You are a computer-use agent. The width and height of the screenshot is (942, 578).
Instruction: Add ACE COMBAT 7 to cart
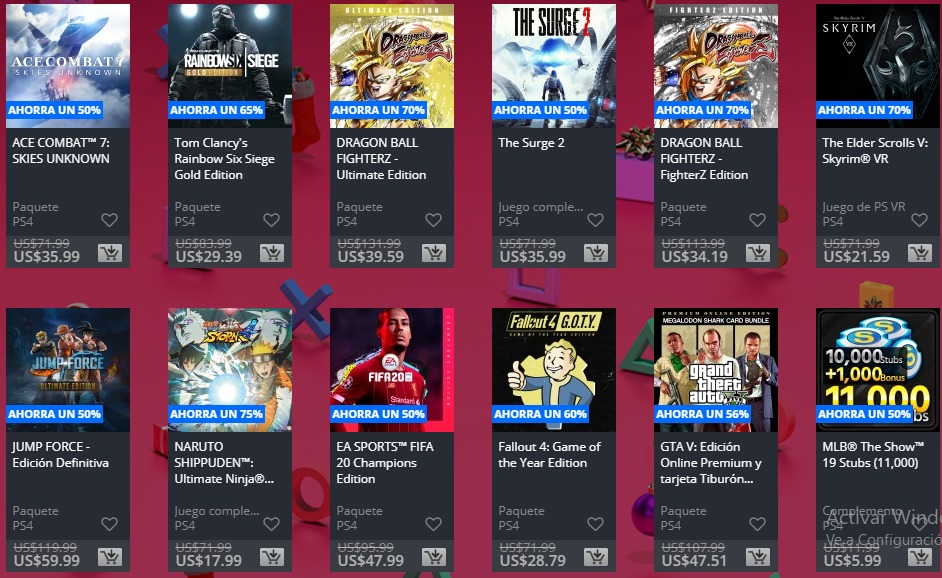[110, 253]
